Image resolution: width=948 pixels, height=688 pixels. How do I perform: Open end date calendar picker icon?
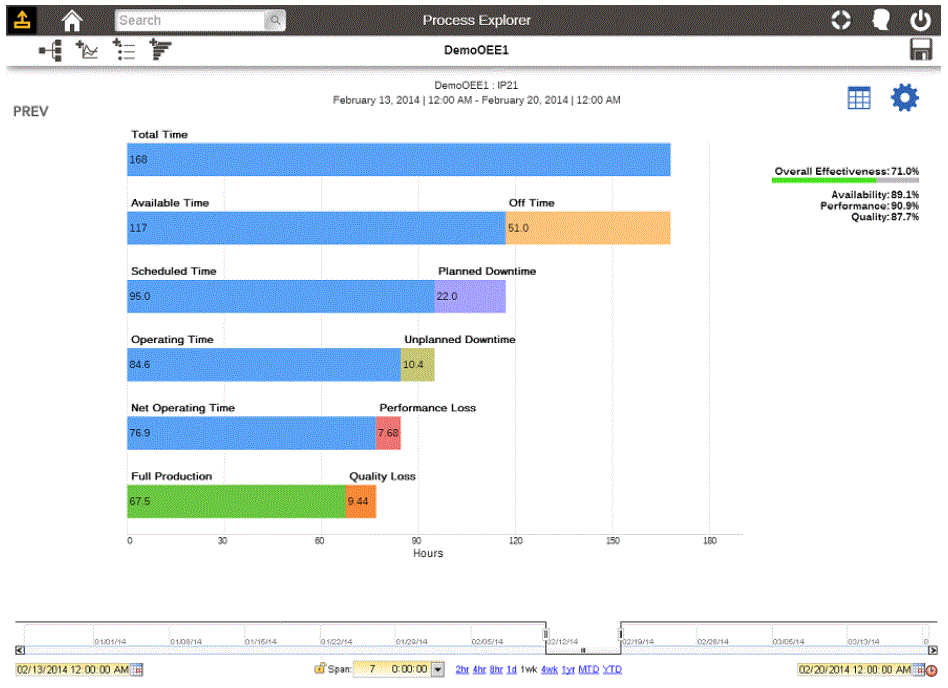(919, 669)
